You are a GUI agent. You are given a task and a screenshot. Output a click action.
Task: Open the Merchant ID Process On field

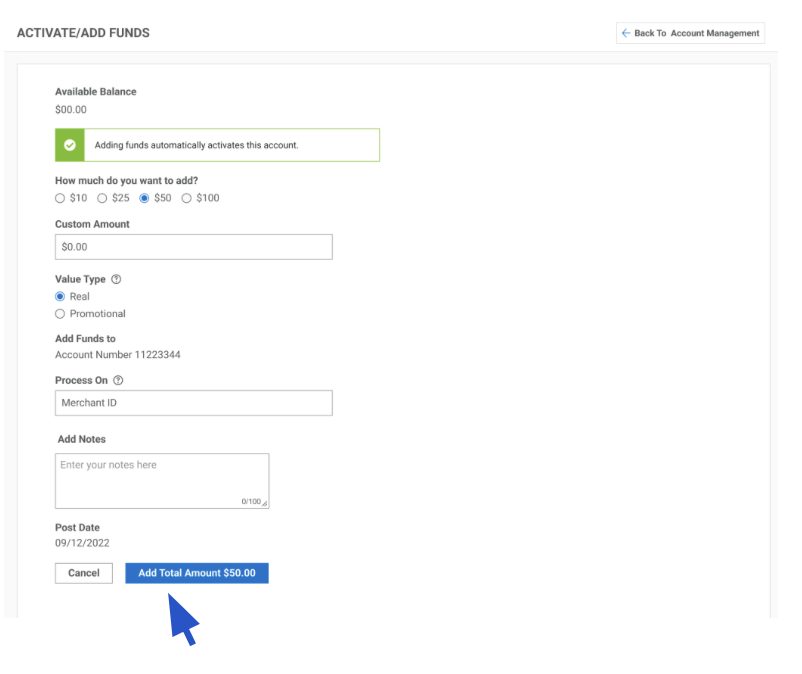(193, 403)
